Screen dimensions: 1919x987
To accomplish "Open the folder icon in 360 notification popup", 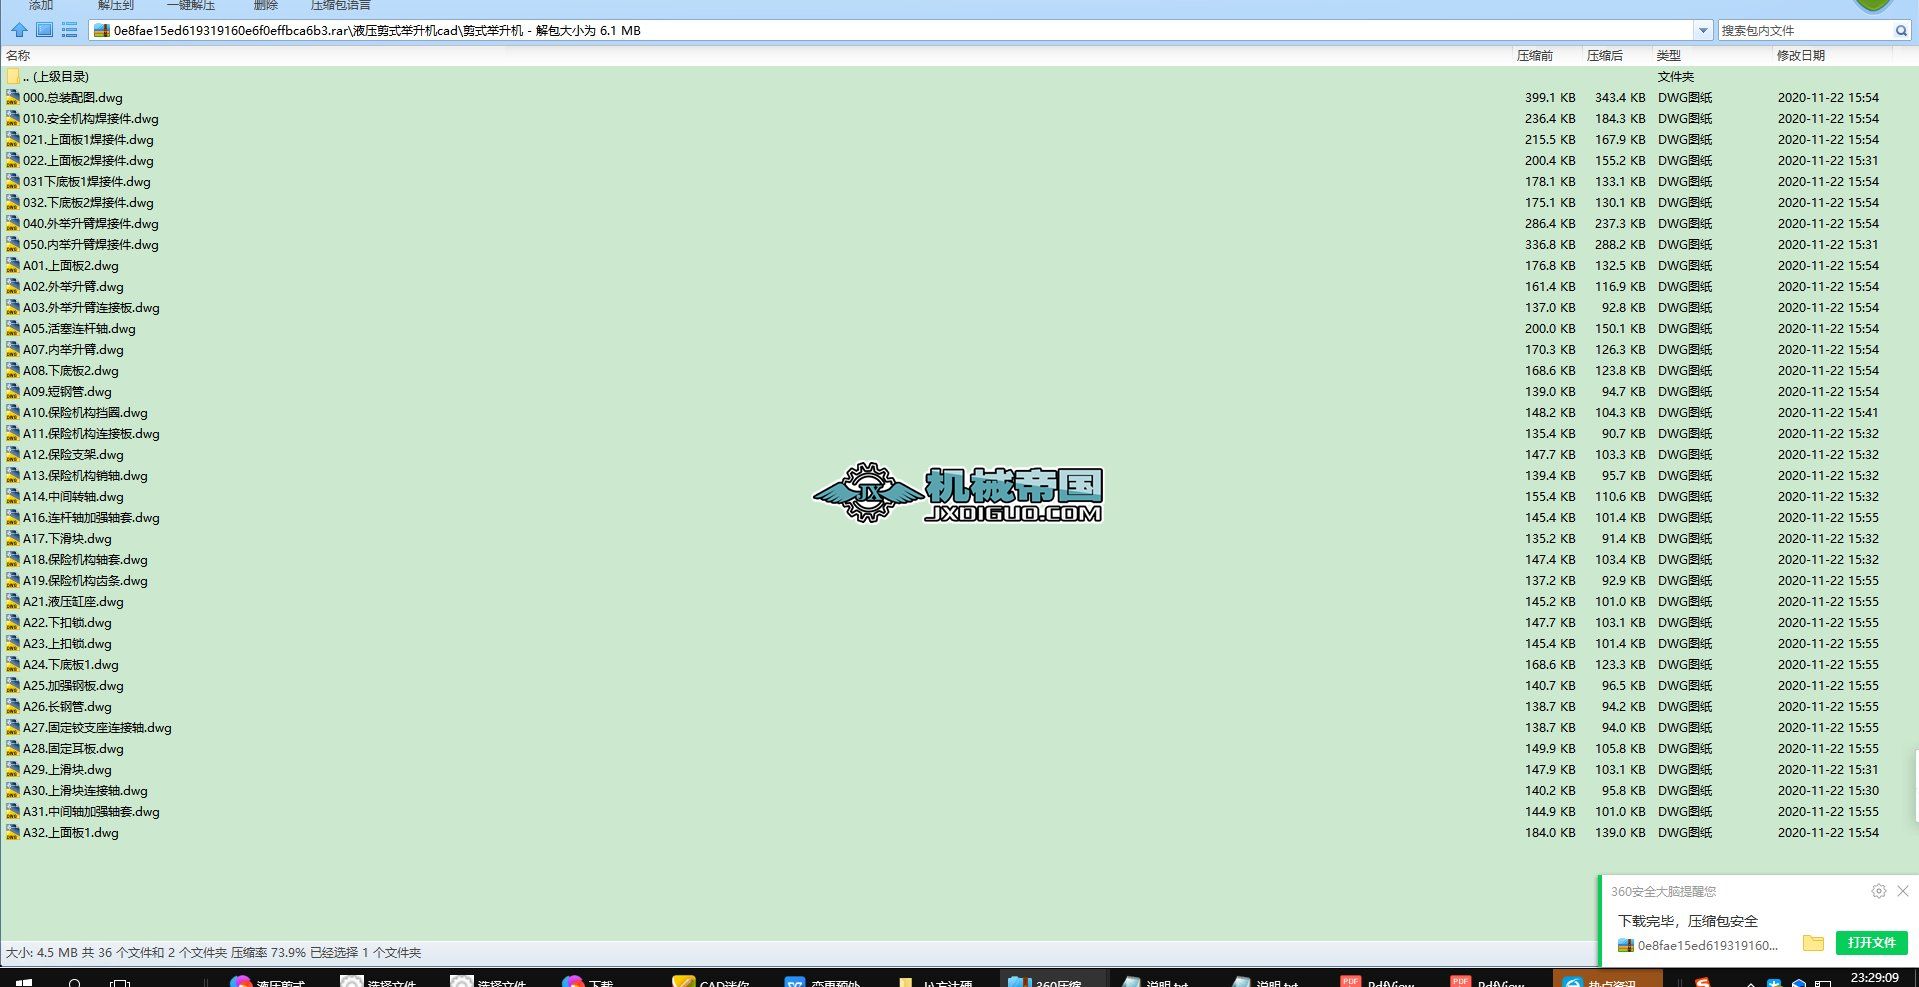I will tap(1815, 942).
